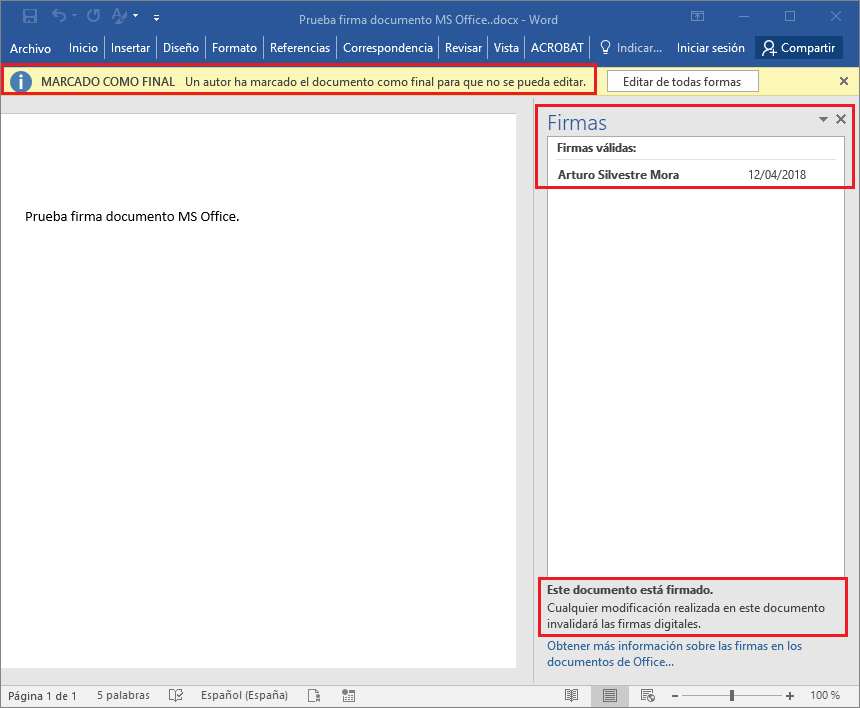This screenshot has height=708, width=860.
Task: Switch to Web Layout view
Action: (647, 695)
